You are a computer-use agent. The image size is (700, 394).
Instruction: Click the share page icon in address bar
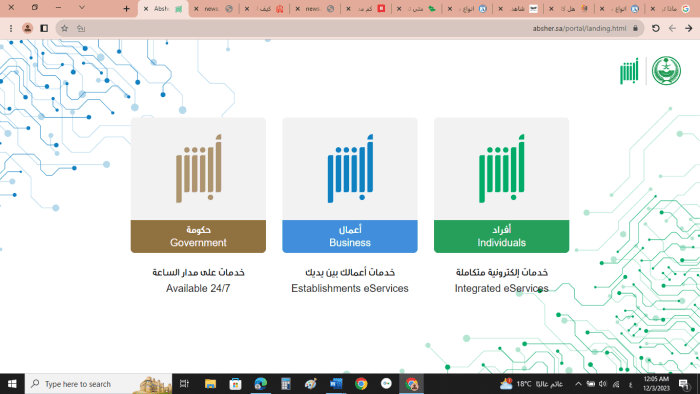[x=81, y=28]
